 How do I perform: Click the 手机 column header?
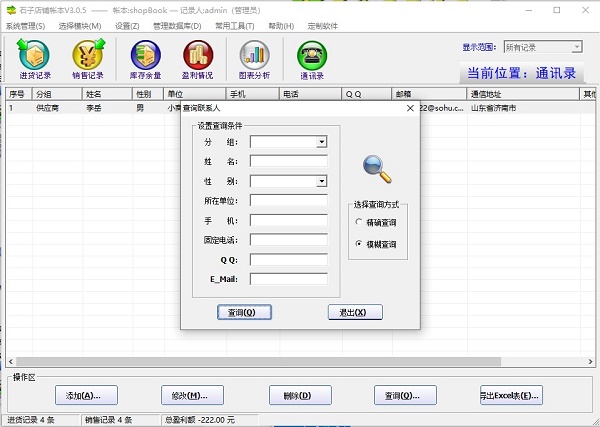click(253, 94)
